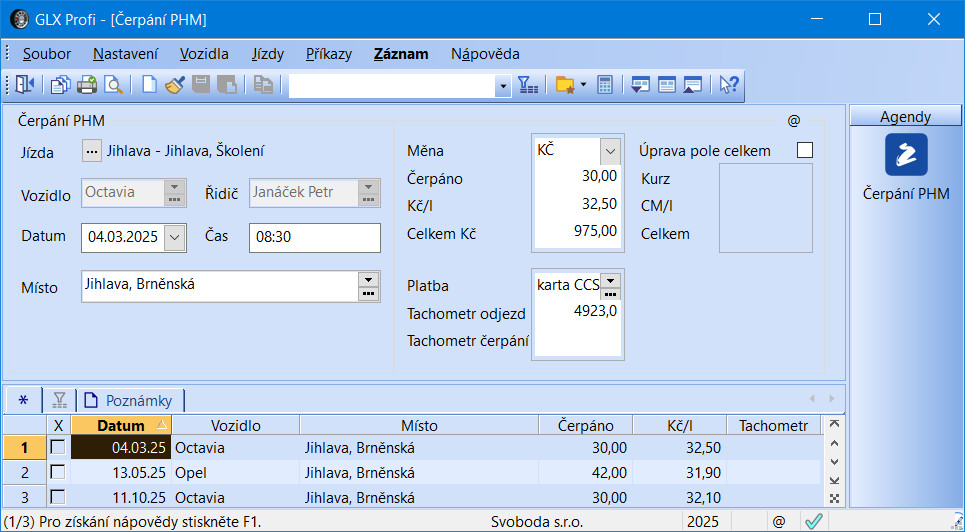Click the @ symbol above the form
The width and height of the screenshot is (965, 532).
tap(794, 121)
